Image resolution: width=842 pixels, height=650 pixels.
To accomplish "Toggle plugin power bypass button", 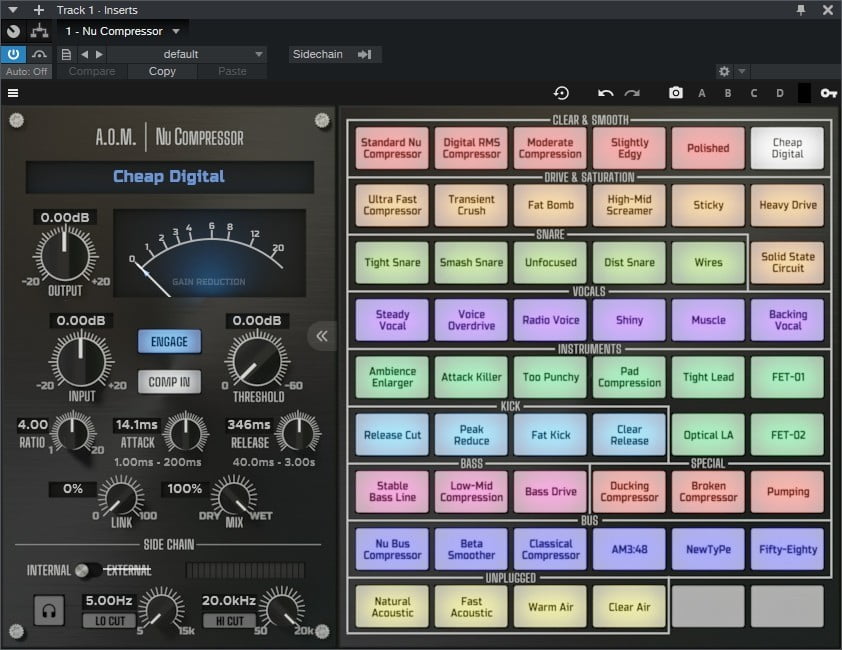I will [13, 54].
